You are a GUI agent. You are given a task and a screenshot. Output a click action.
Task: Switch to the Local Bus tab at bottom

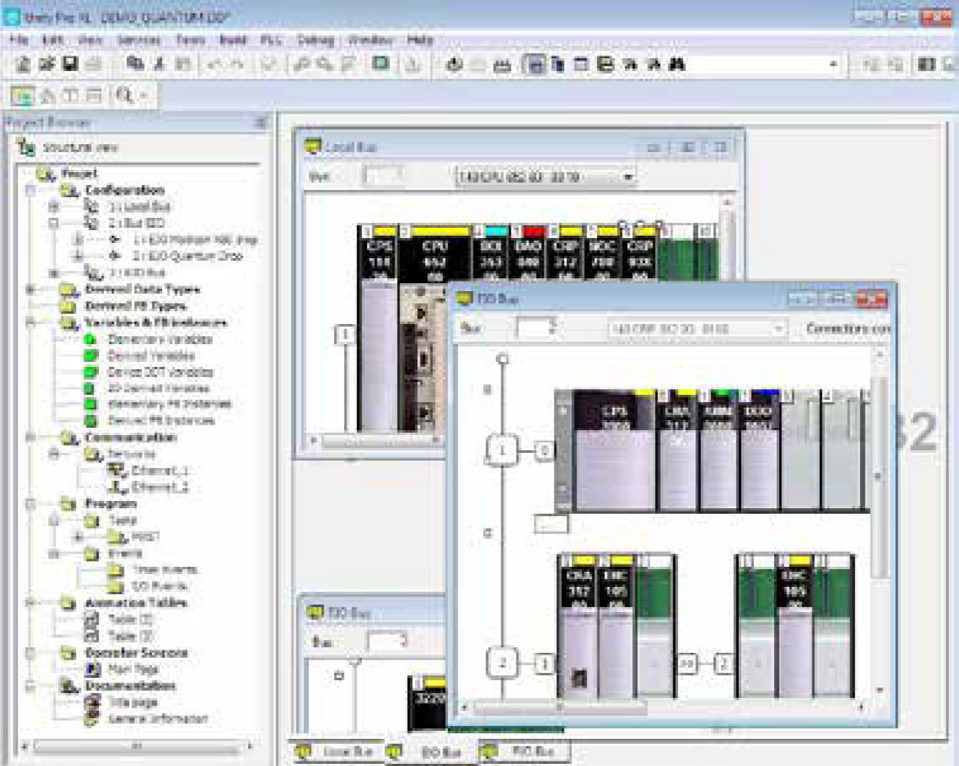point(336,750)
